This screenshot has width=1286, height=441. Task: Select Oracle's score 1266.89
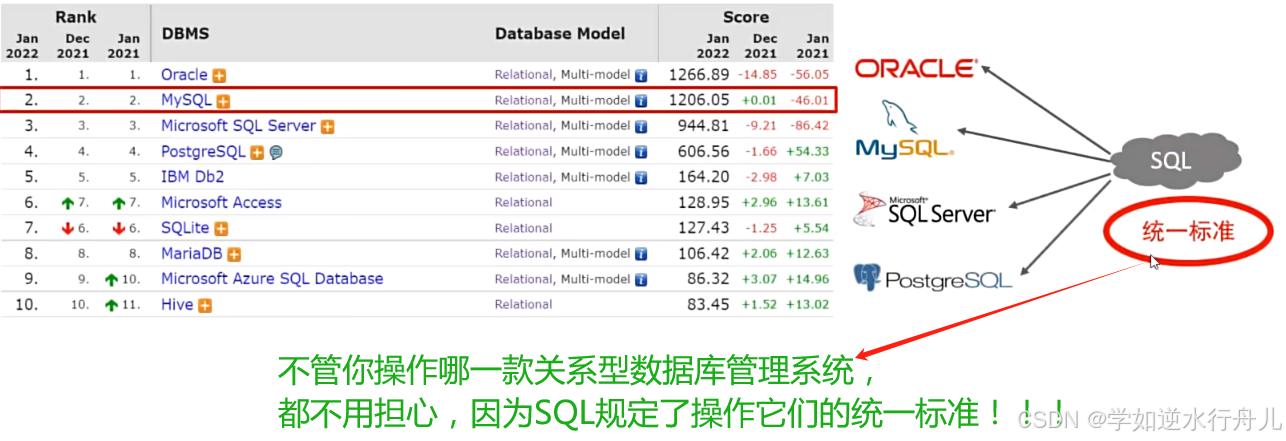point(700,75)
